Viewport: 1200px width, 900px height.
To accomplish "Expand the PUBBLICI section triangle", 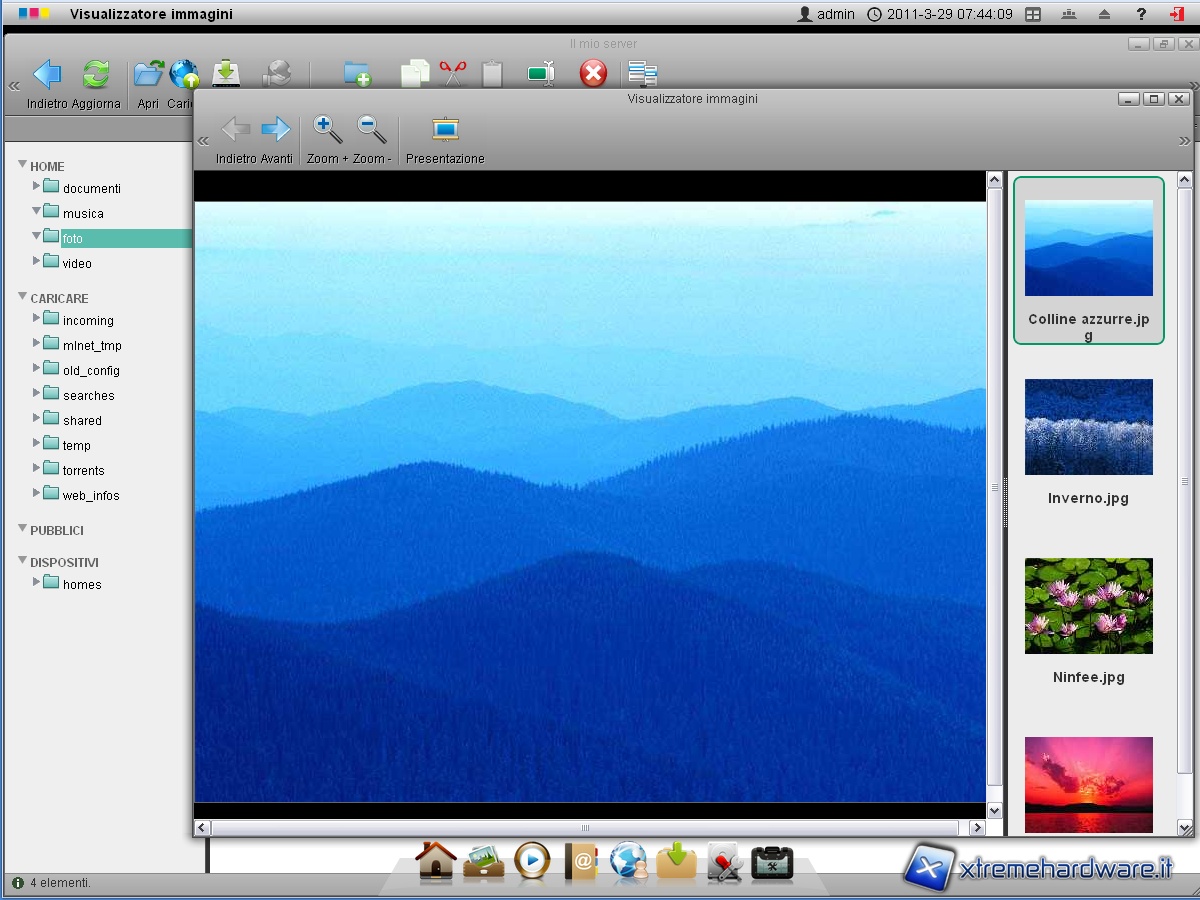I will pos(23,528).
